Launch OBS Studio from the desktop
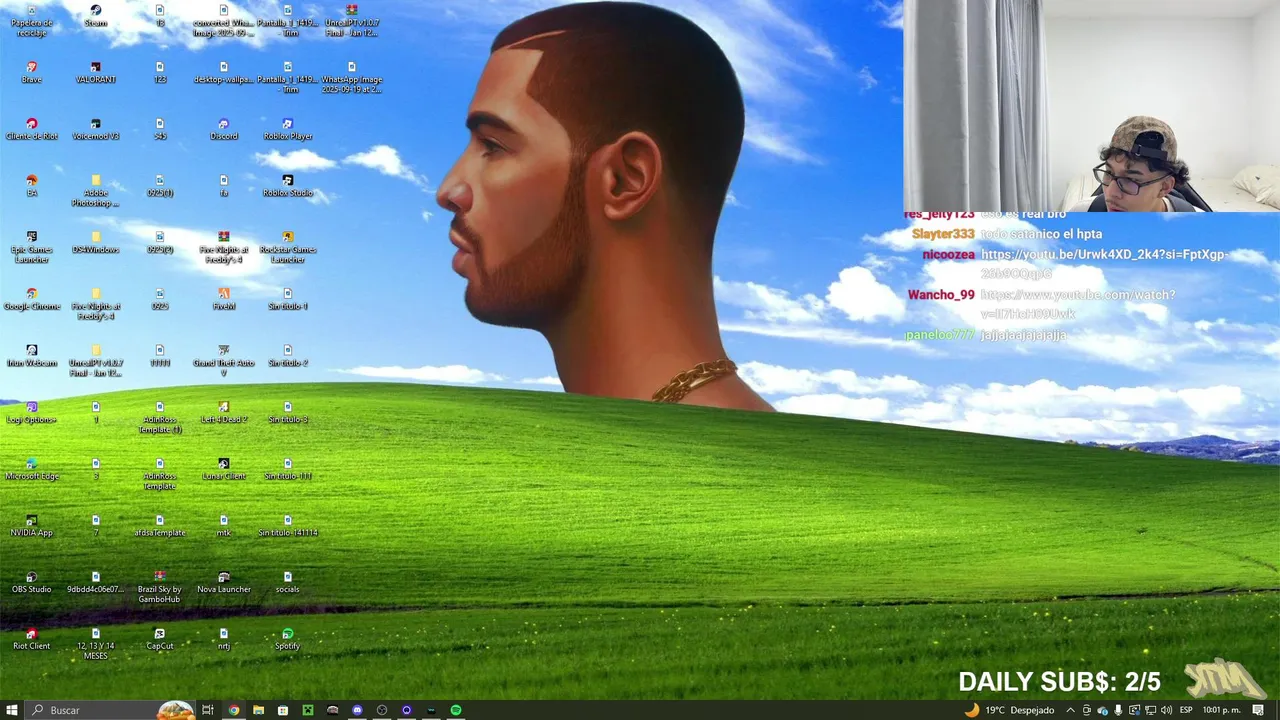The image size is (1280, 720). [x=31, y=583]
